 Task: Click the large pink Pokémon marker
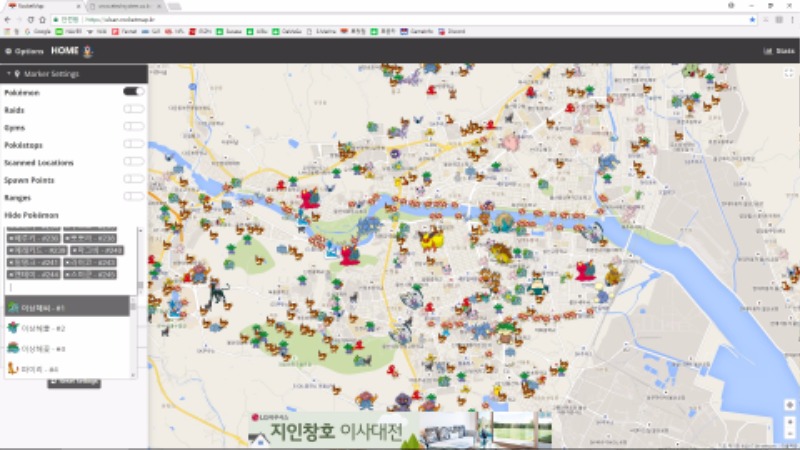click(x=509, y=142)
